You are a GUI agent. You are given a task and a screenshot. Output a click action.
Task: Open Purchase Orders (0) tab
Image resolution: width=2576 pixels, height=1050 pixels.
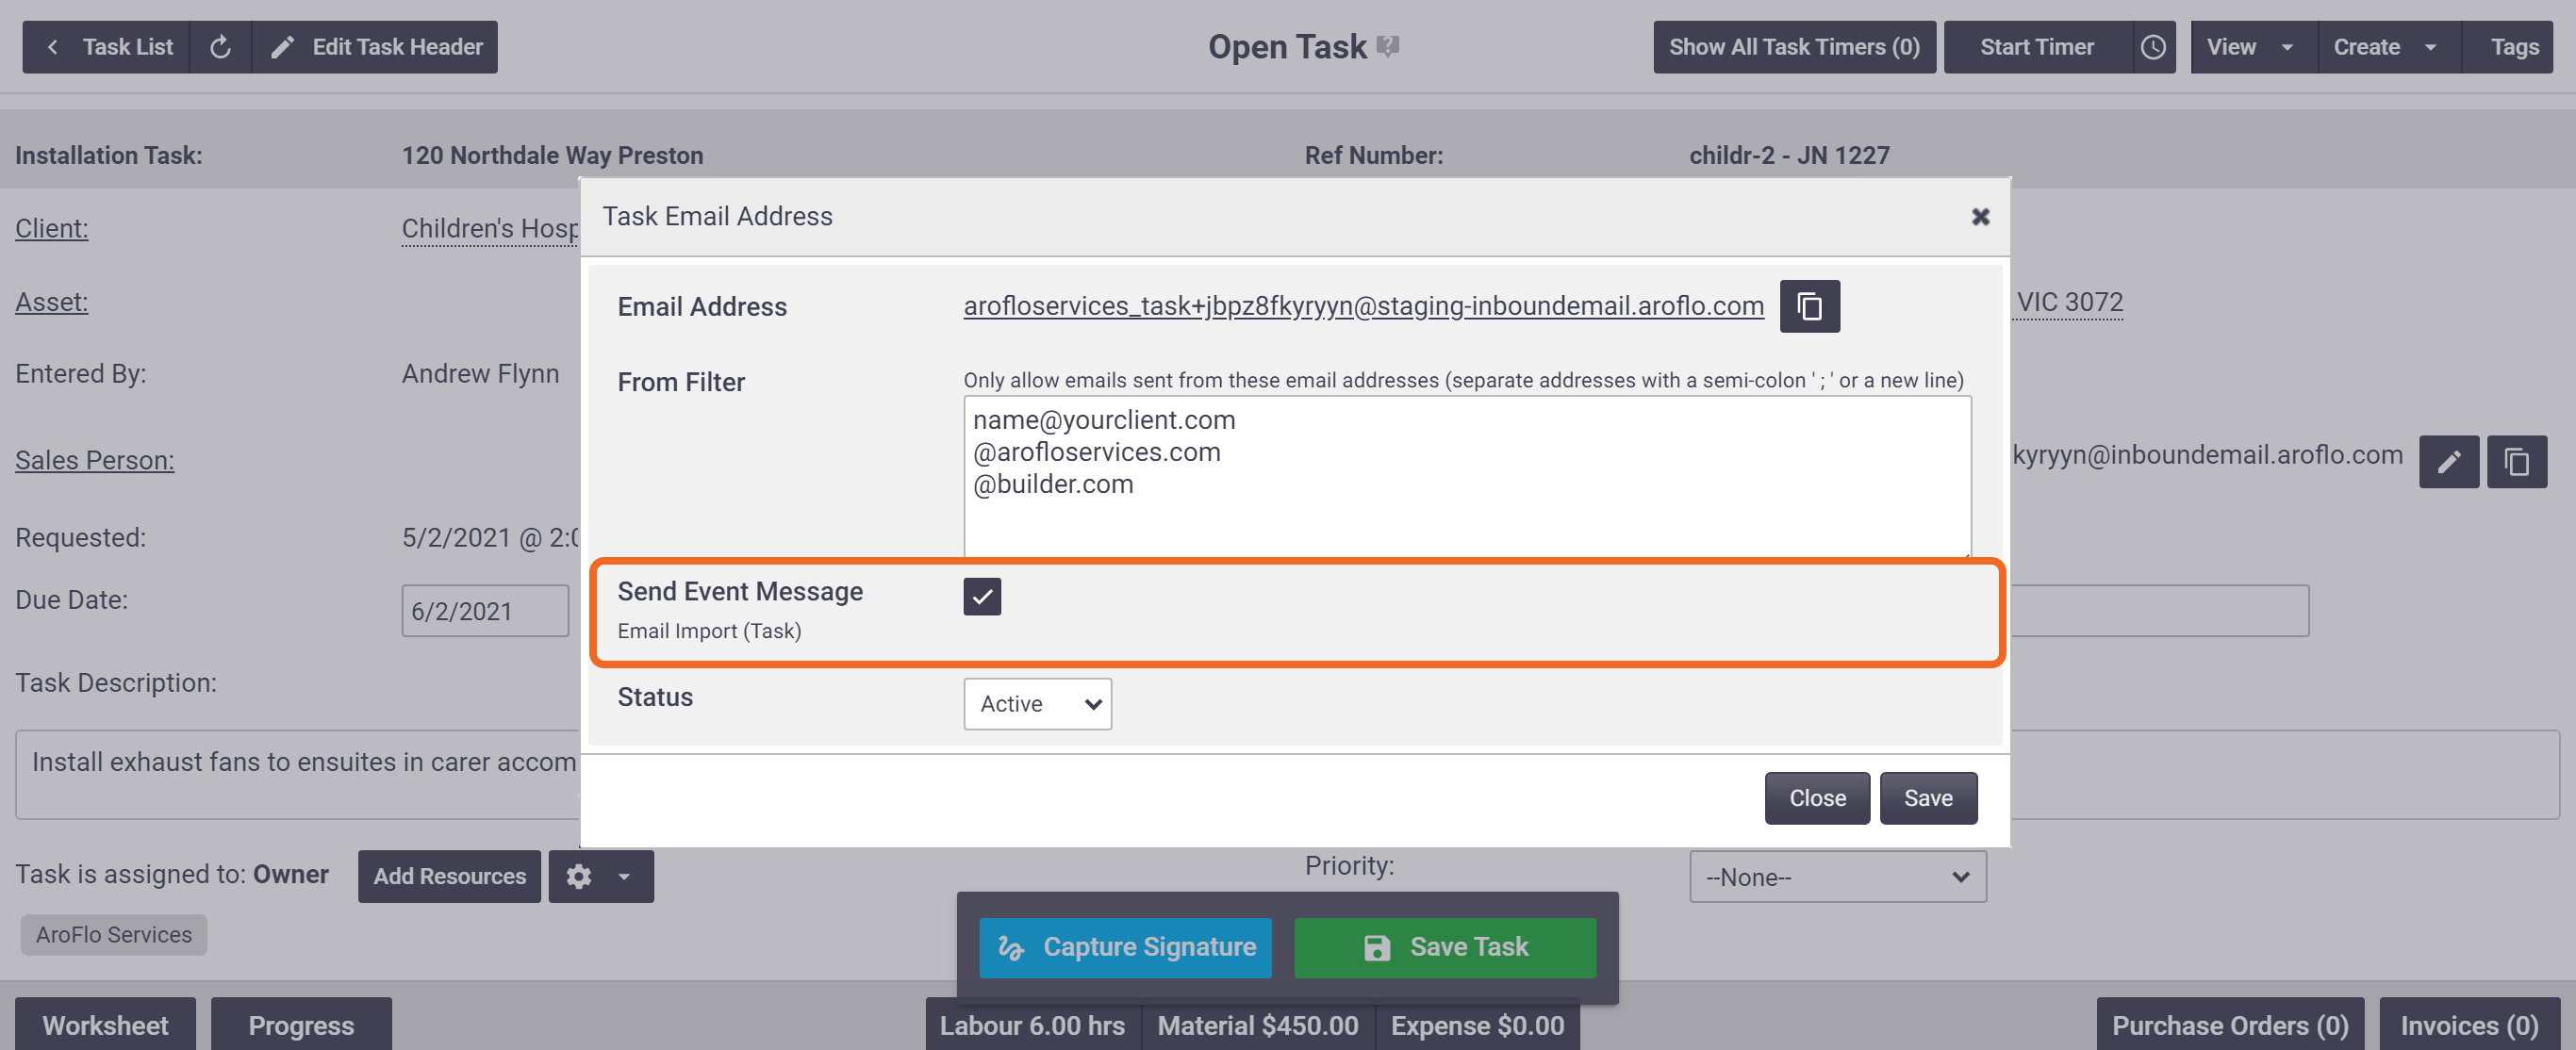point(2230,1024)
